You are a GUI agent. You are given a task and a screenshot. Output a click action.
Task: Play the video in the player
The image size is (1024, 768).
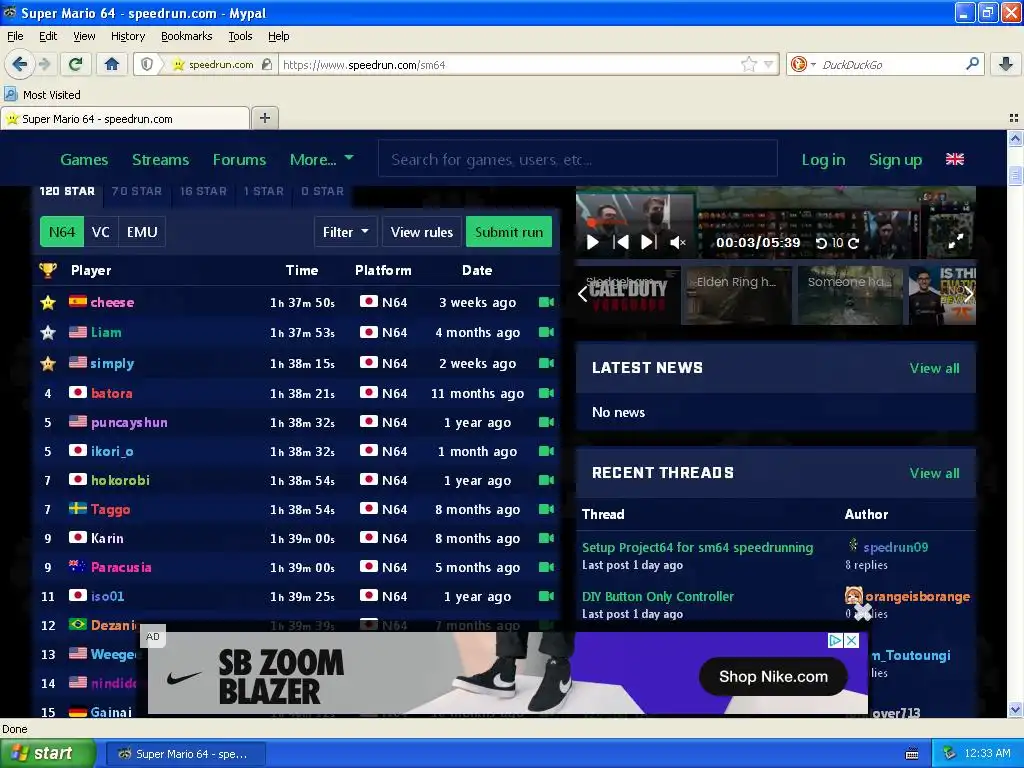[x=593, y=242]
